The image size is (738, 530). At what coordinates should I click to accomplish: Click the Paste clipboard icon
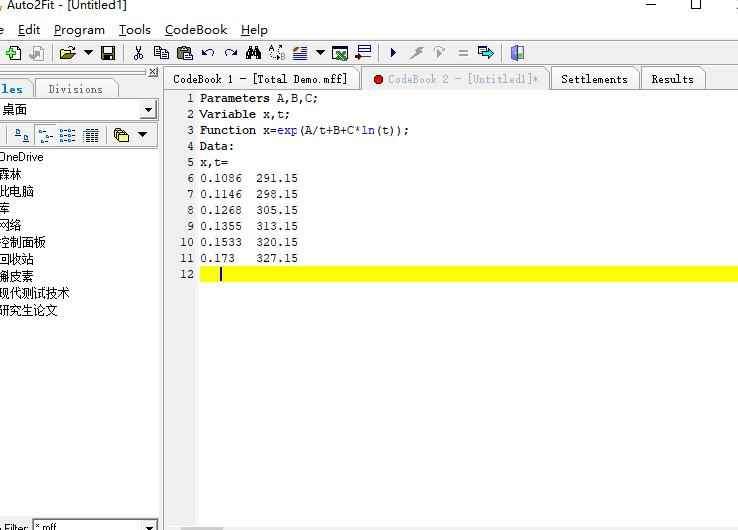pyautogui.click(x=184, y=53)
